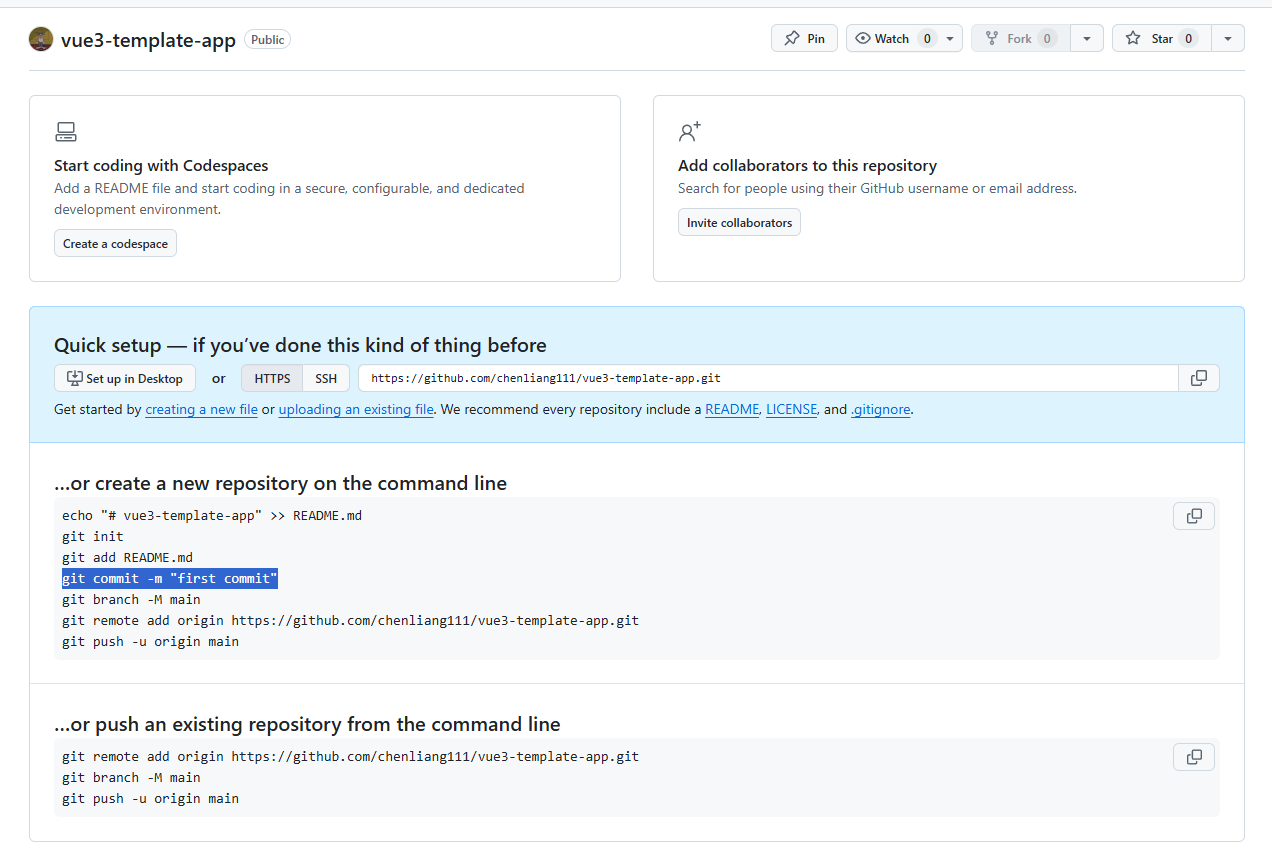Click Create a codespace button
The image size is (1272, 844).
115,243
